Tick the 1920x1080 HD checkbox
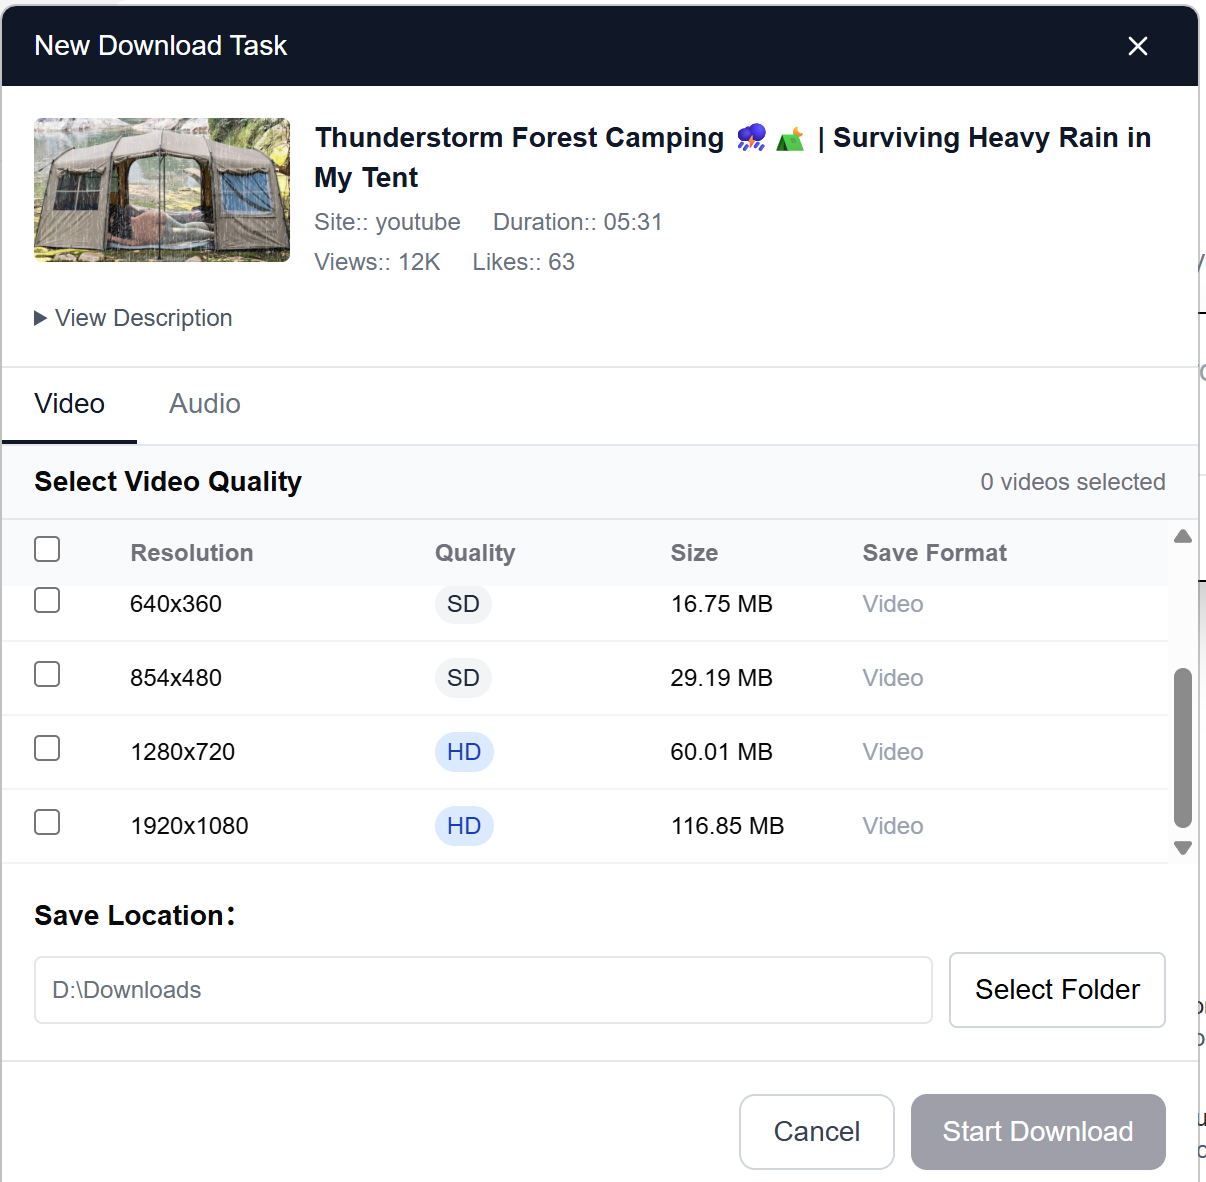This screenshot has width=1206, height=1182. [47, 823]
